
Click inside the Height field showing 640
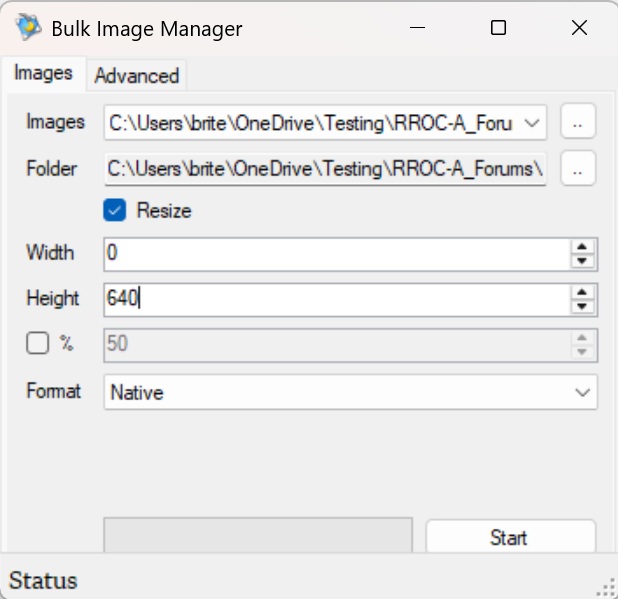coord(335,299)
